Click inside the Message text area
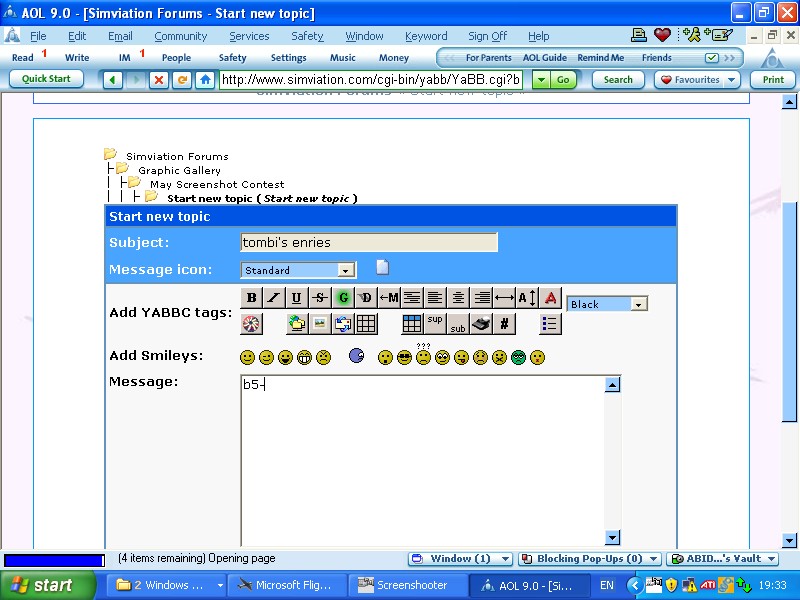Viewport: 800px width, 600px height. pyautogui.click(x=422, y=461)
